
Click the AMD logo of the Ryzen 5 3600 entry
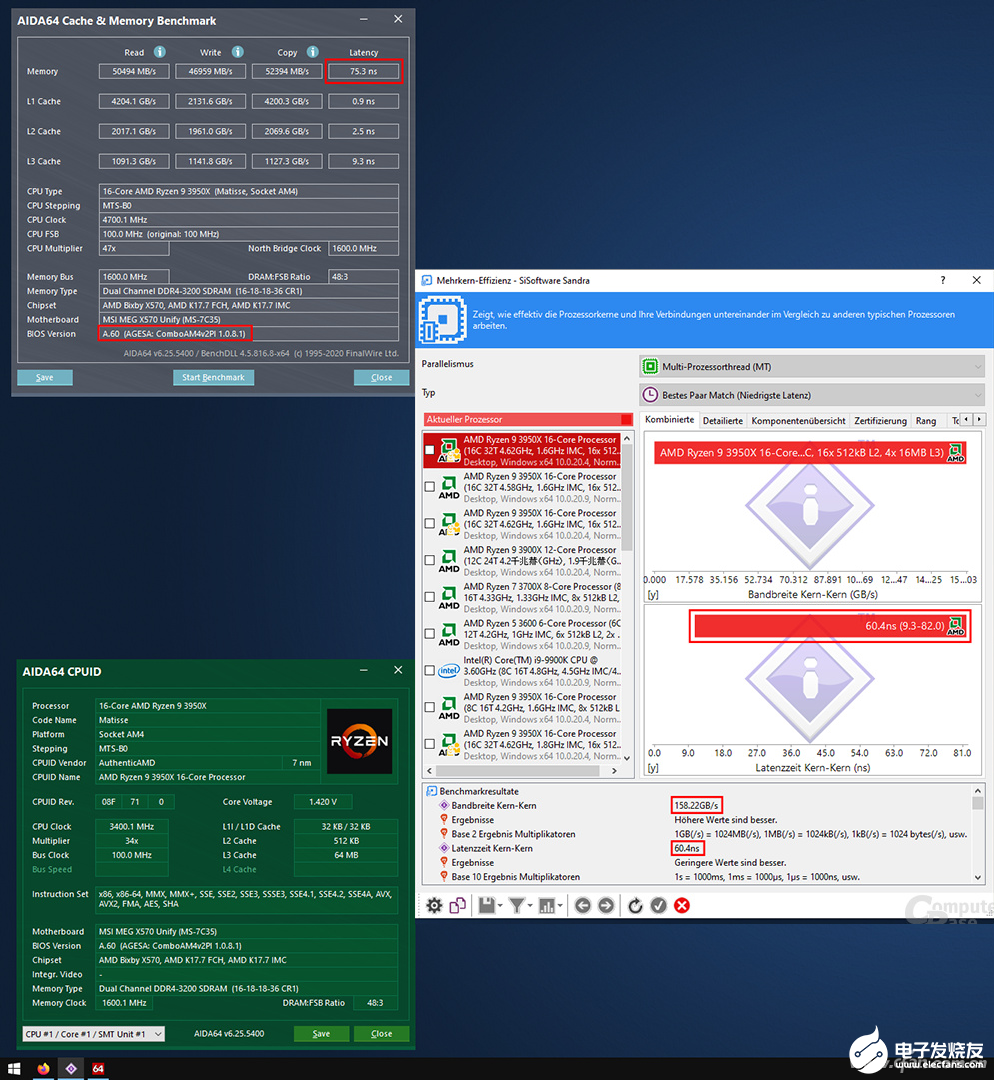pyautogui.click(x=449, y=634)
